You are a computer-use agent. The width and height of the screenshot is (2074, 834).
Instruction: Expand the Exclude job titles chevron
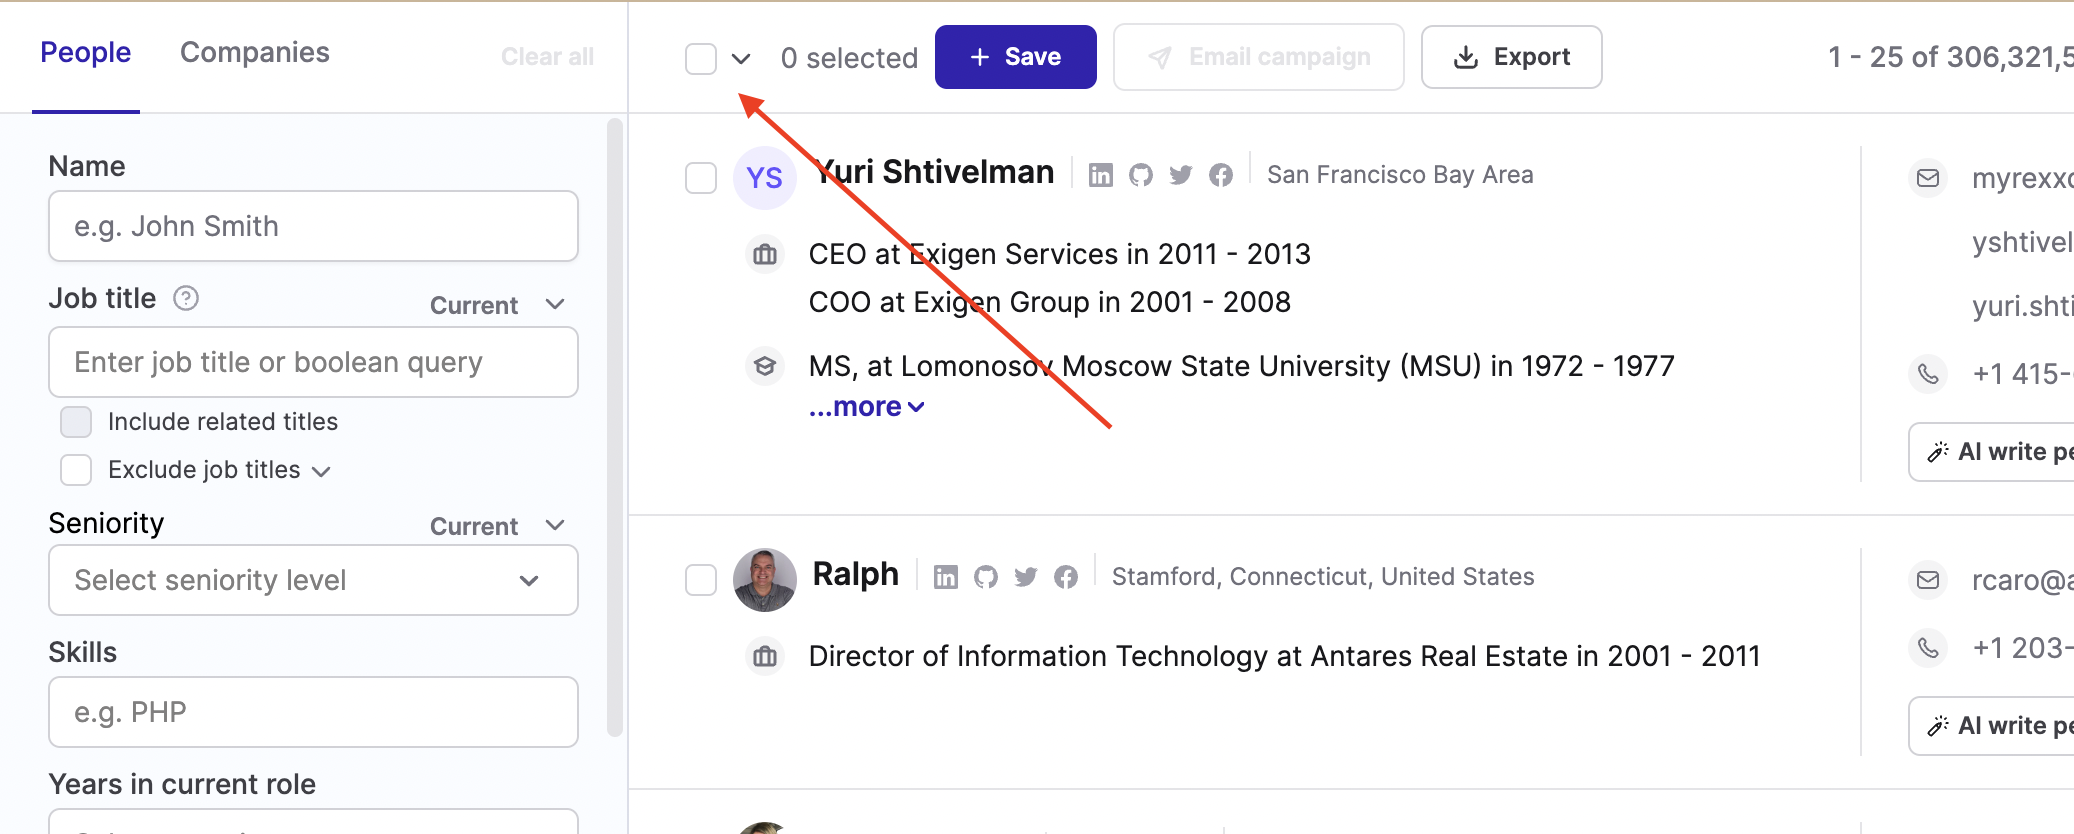point(321,471)
